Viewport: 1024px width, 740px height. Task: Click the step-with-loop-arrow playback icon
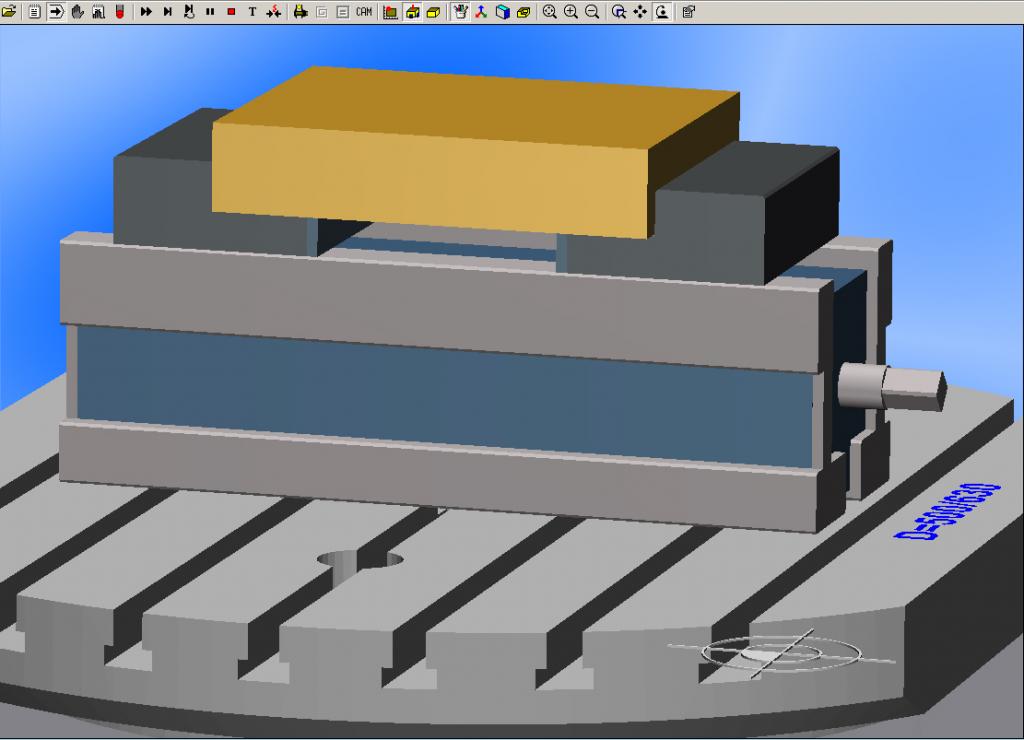point(189,12)
